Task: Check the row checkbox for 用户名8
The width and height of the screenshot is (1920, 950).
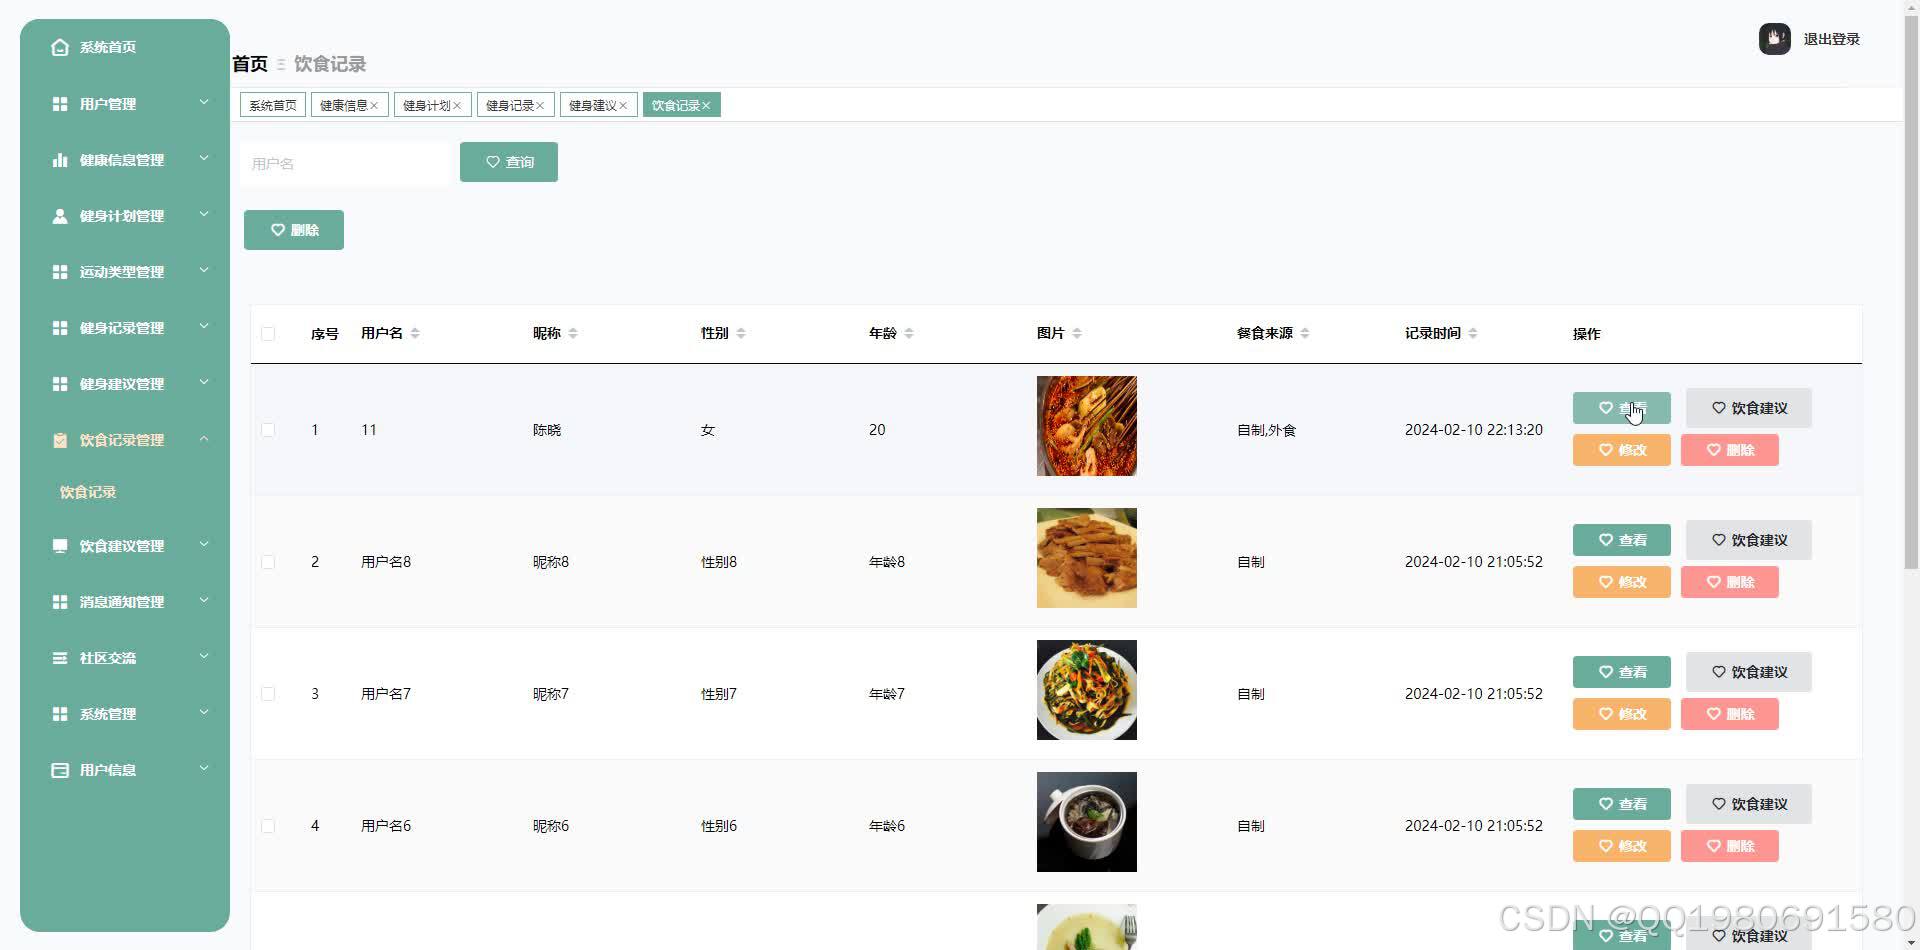Action: (x=268, y=562)
